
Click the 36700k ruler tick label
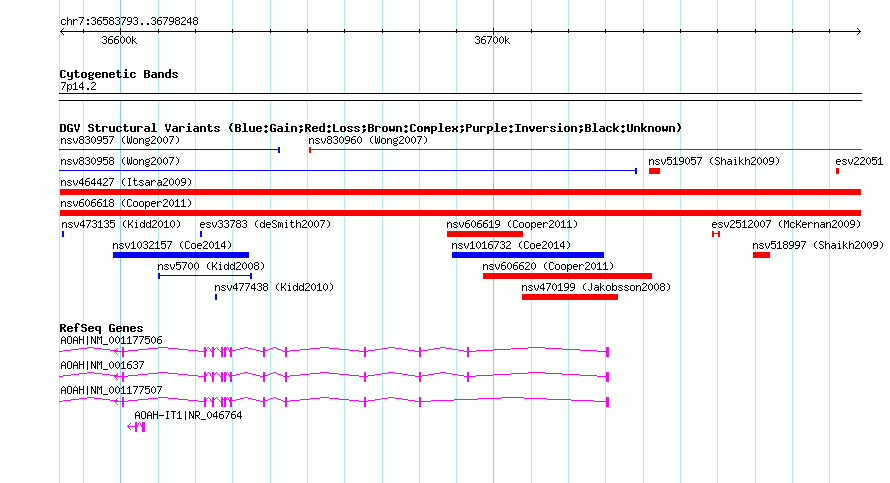click(492, 40)
